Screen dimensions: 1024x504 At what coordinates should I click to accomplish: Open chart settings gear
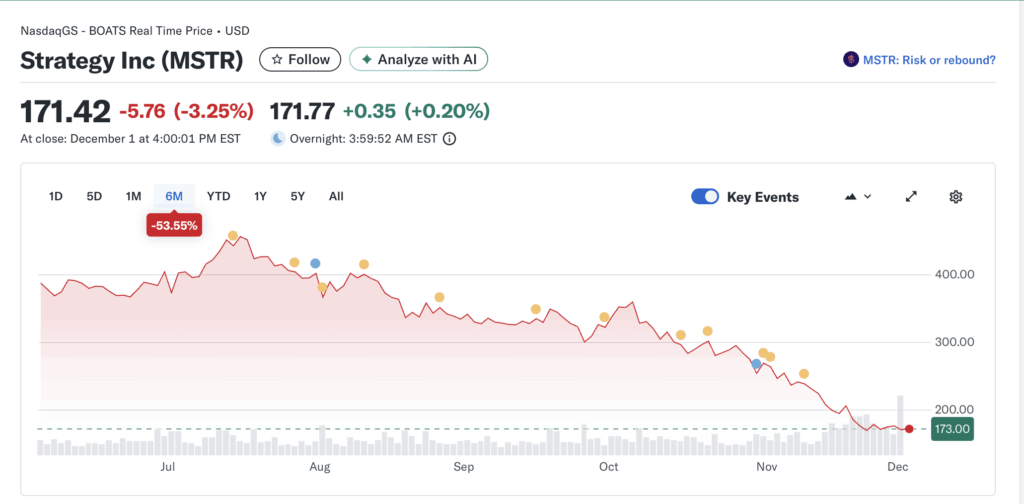pos(956,197)
